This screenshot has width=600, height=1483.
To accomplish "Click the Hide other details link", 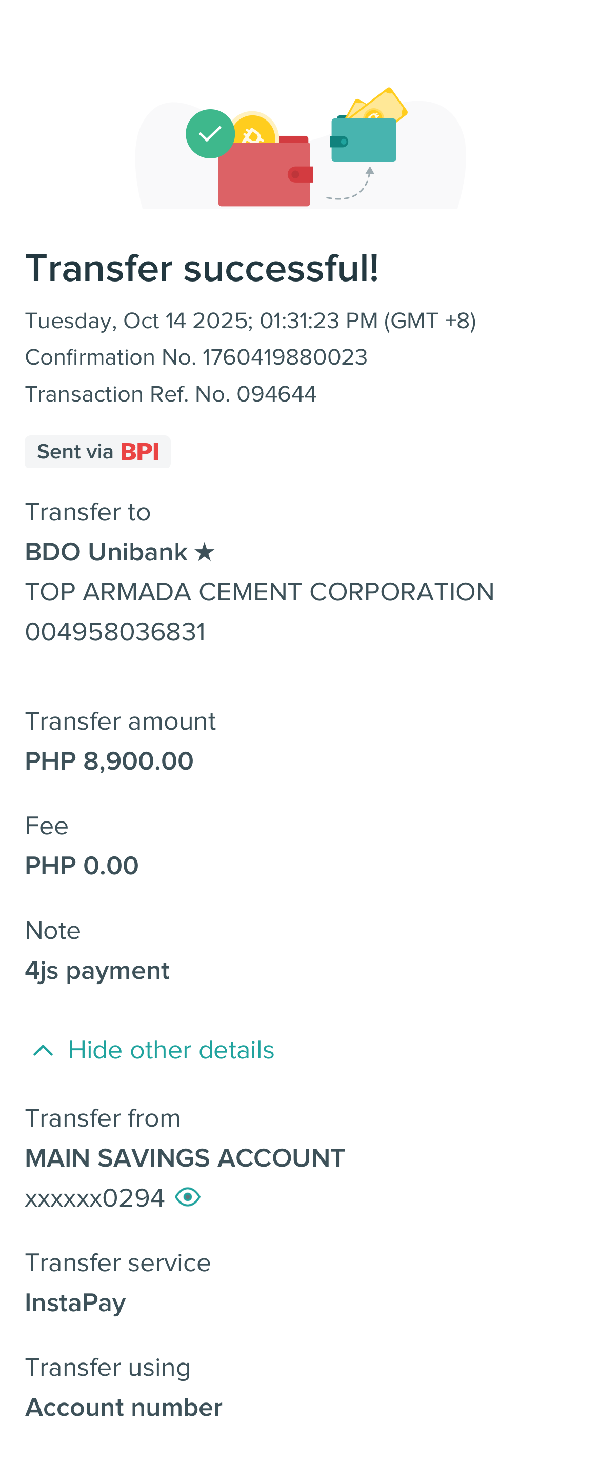I will [171, 1050].
